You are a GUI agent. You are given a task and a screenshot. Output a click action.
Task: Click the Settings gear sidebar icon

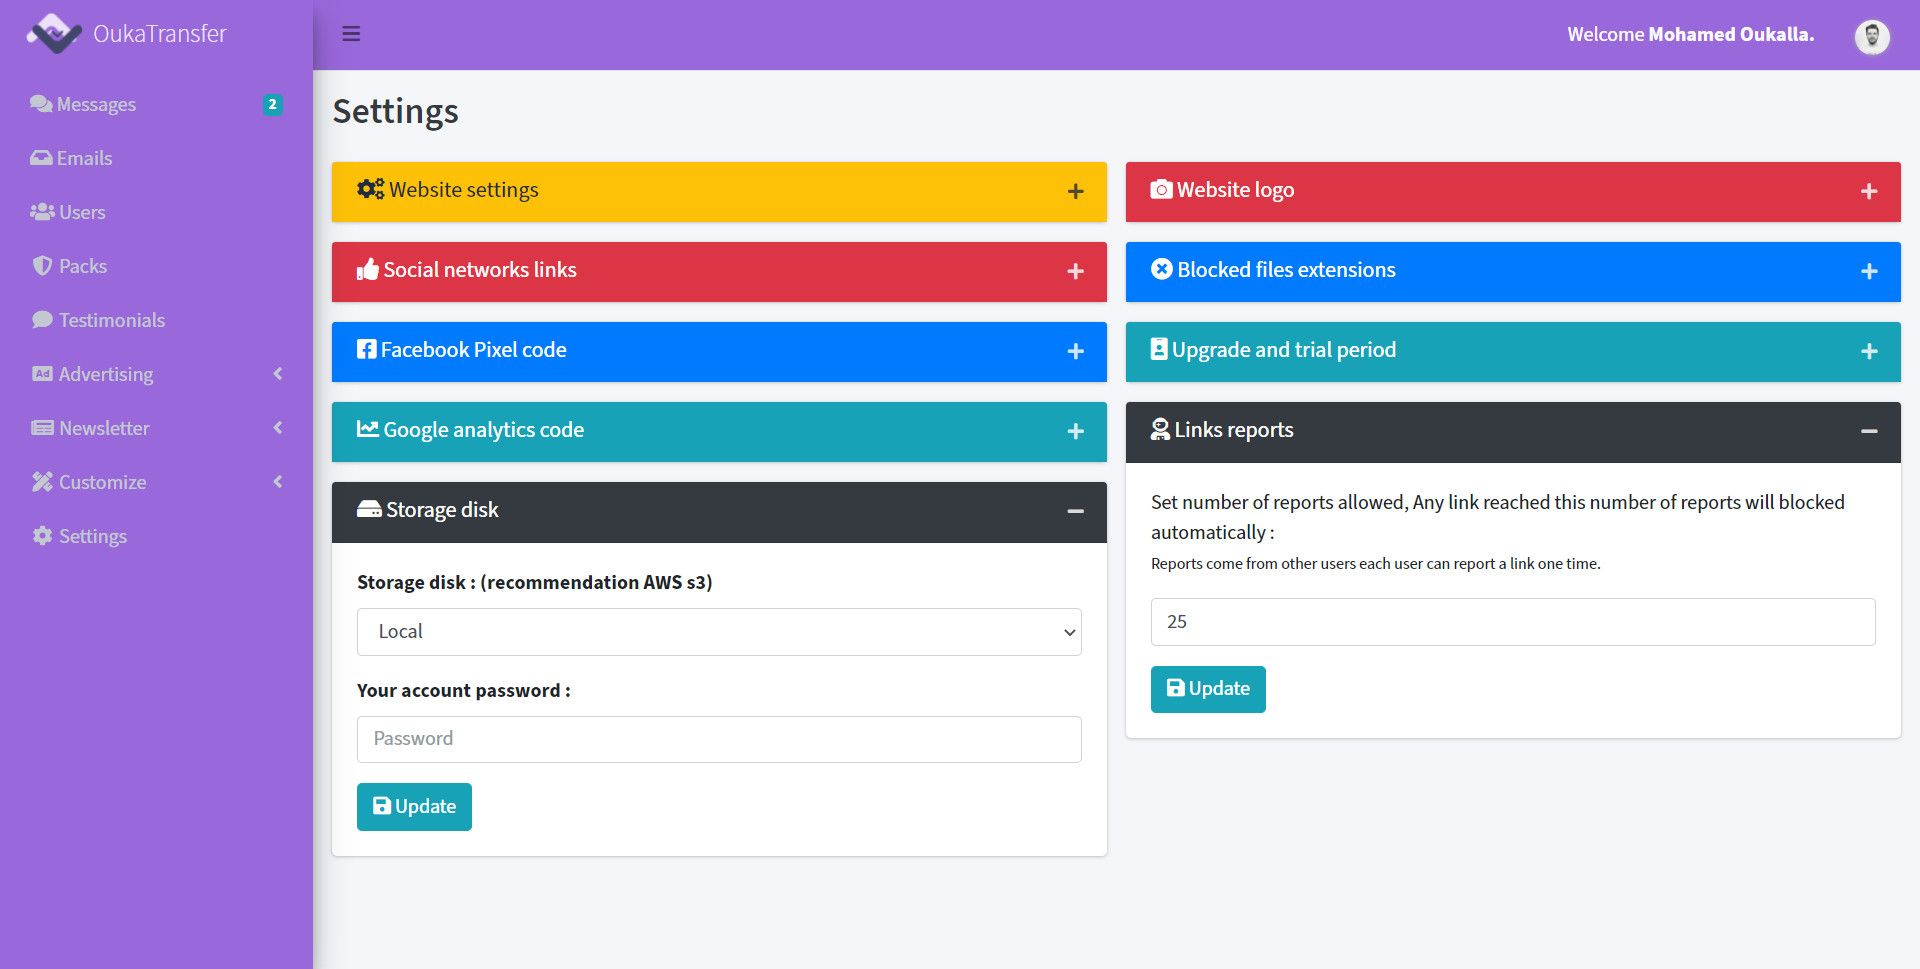[x=42, y=536]
